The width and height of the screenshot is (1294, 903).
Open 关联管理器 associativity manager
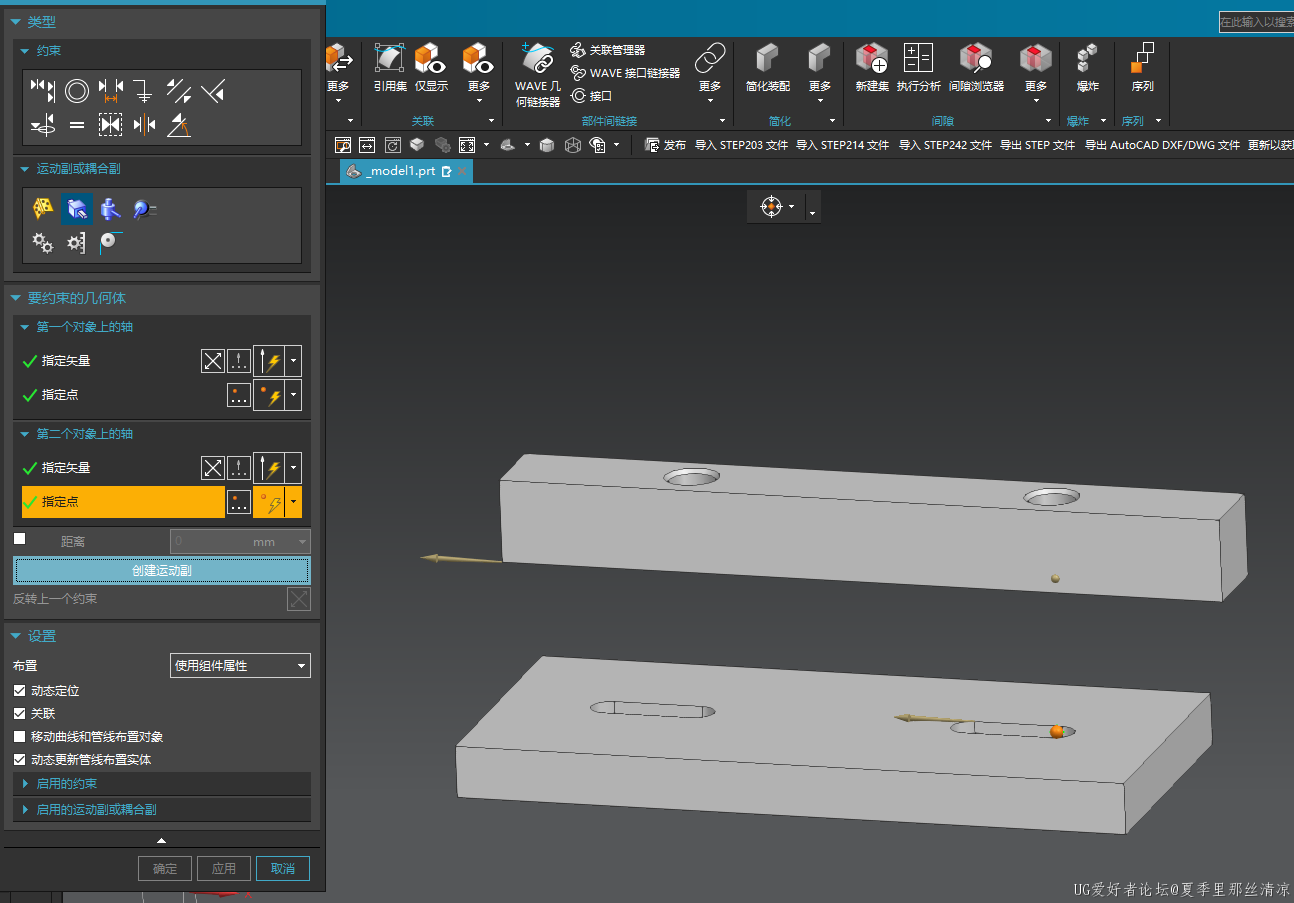608,50
